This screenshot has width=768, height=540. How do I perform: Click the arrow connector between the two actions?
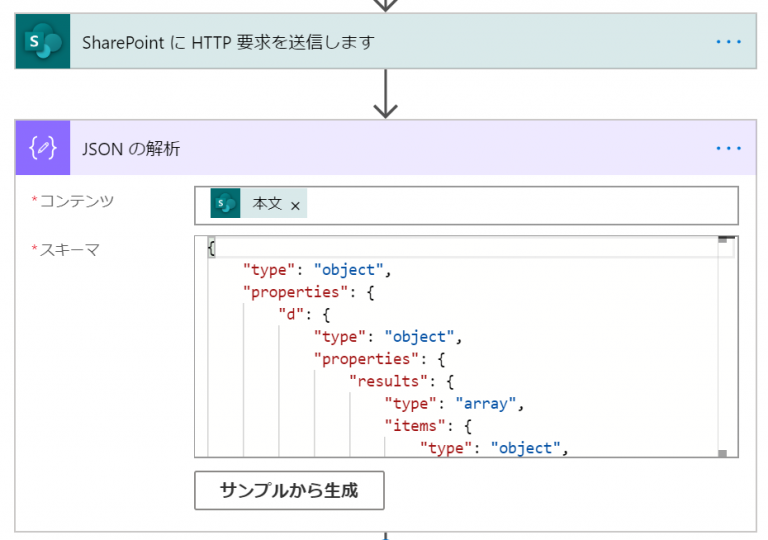click(x=385, y=94)
